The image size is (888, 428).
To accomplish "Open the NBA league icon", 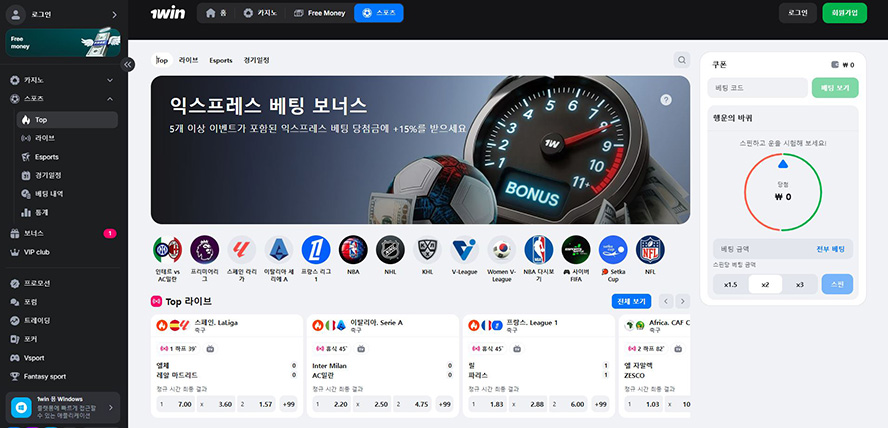I will pyautogui.click(x=353, y=250).
